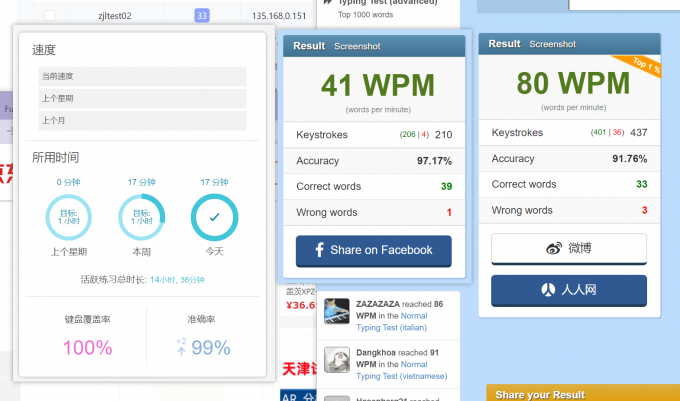Click the up arrow beside 99% accuracy

pyautogui.click(x=181, y=350)
